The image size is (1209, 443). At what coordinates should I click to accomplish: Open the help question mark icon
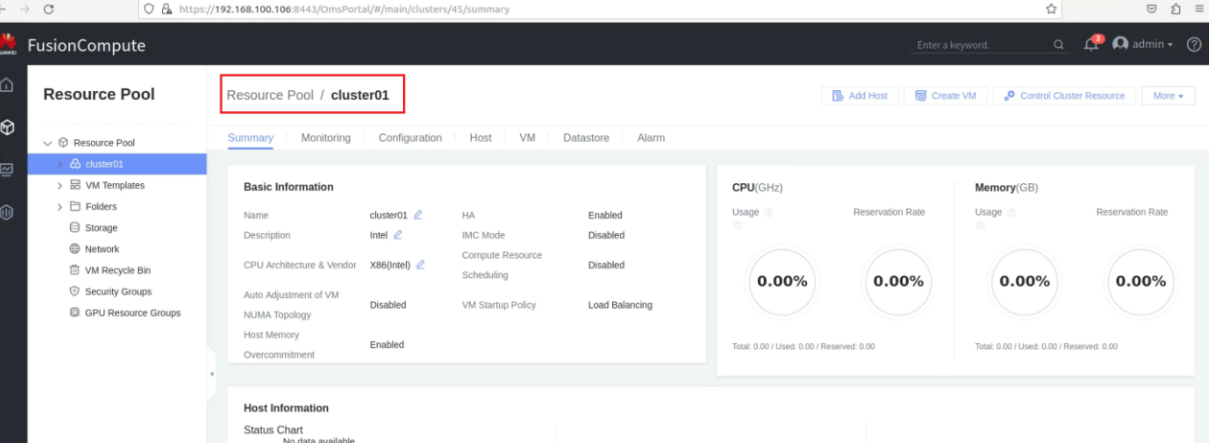[x=1193, y=45]
